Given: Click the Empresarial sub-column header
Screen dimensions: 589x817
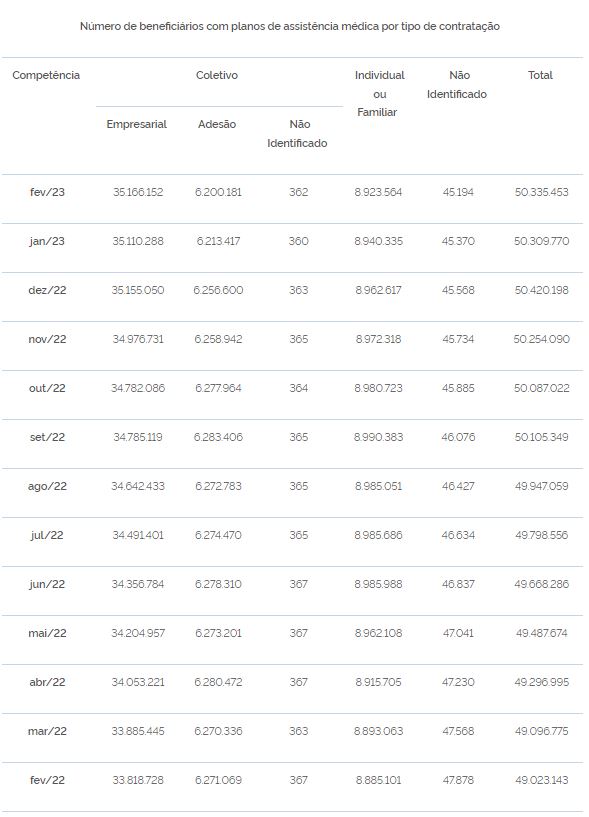Looking at the screenshot, I should (x=137, y=124).
